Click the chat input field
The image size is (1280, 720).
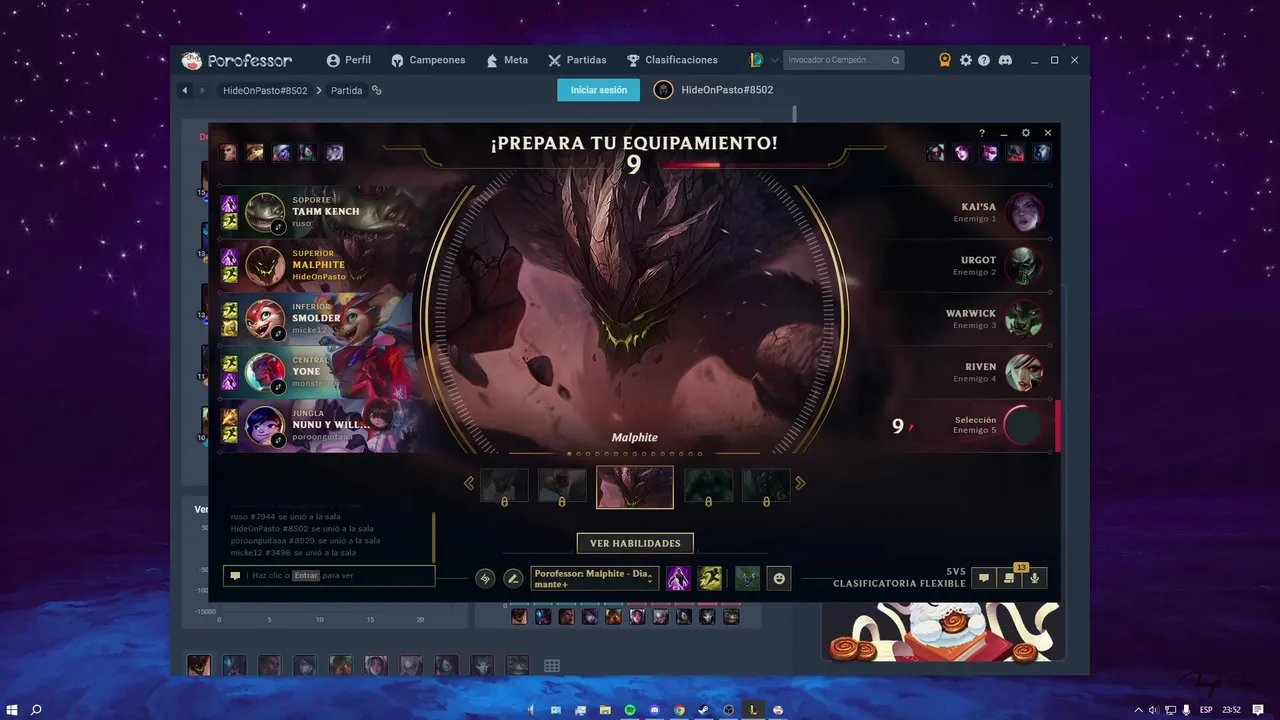(329, 576)
